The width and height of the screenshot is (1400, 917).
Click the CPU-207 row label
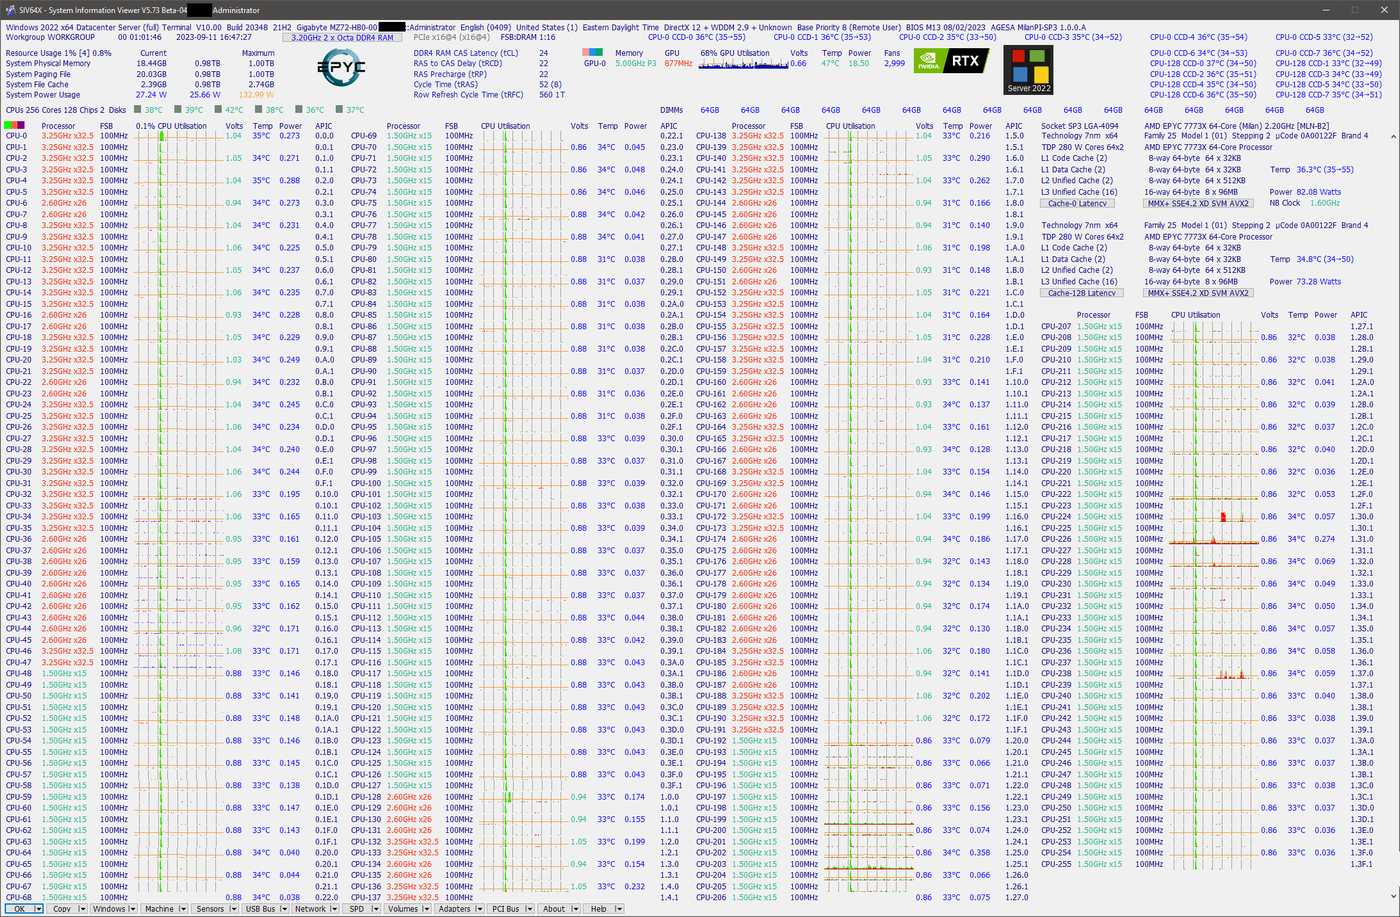pos(1056,327)
